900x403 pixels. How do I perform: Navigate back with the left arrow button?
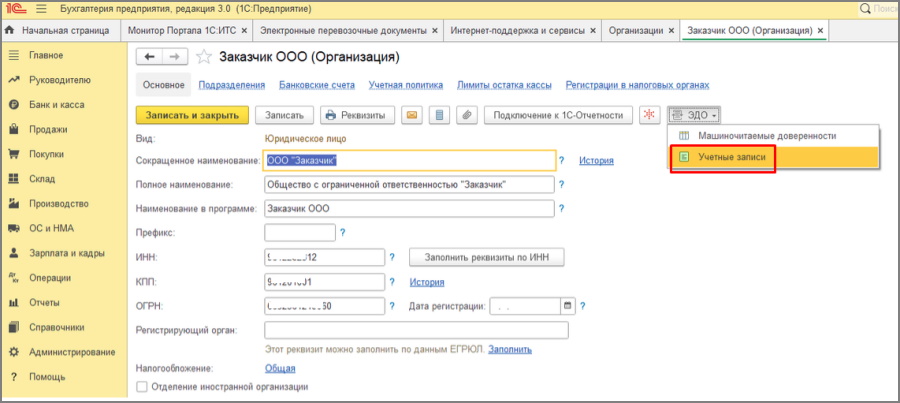[150, 57]
